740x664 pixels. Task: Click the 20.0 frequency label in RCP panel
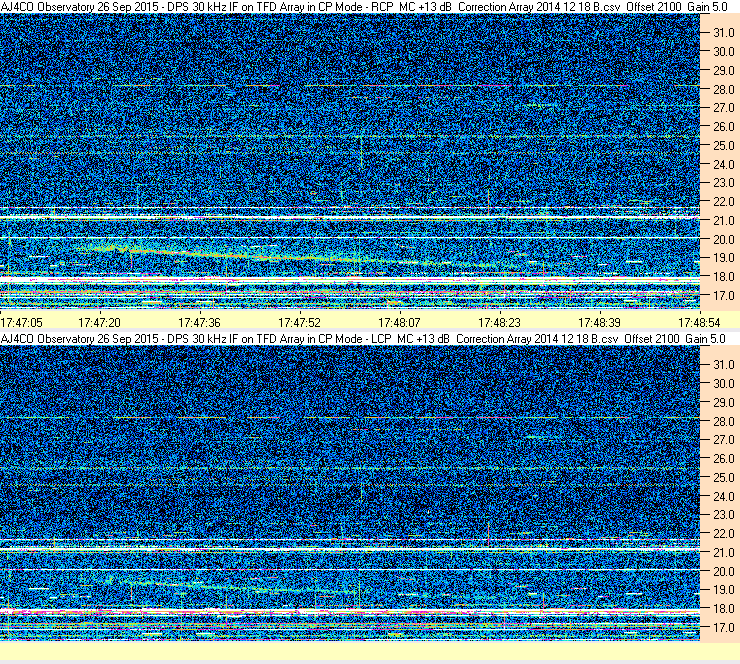(x=723, y=240)
